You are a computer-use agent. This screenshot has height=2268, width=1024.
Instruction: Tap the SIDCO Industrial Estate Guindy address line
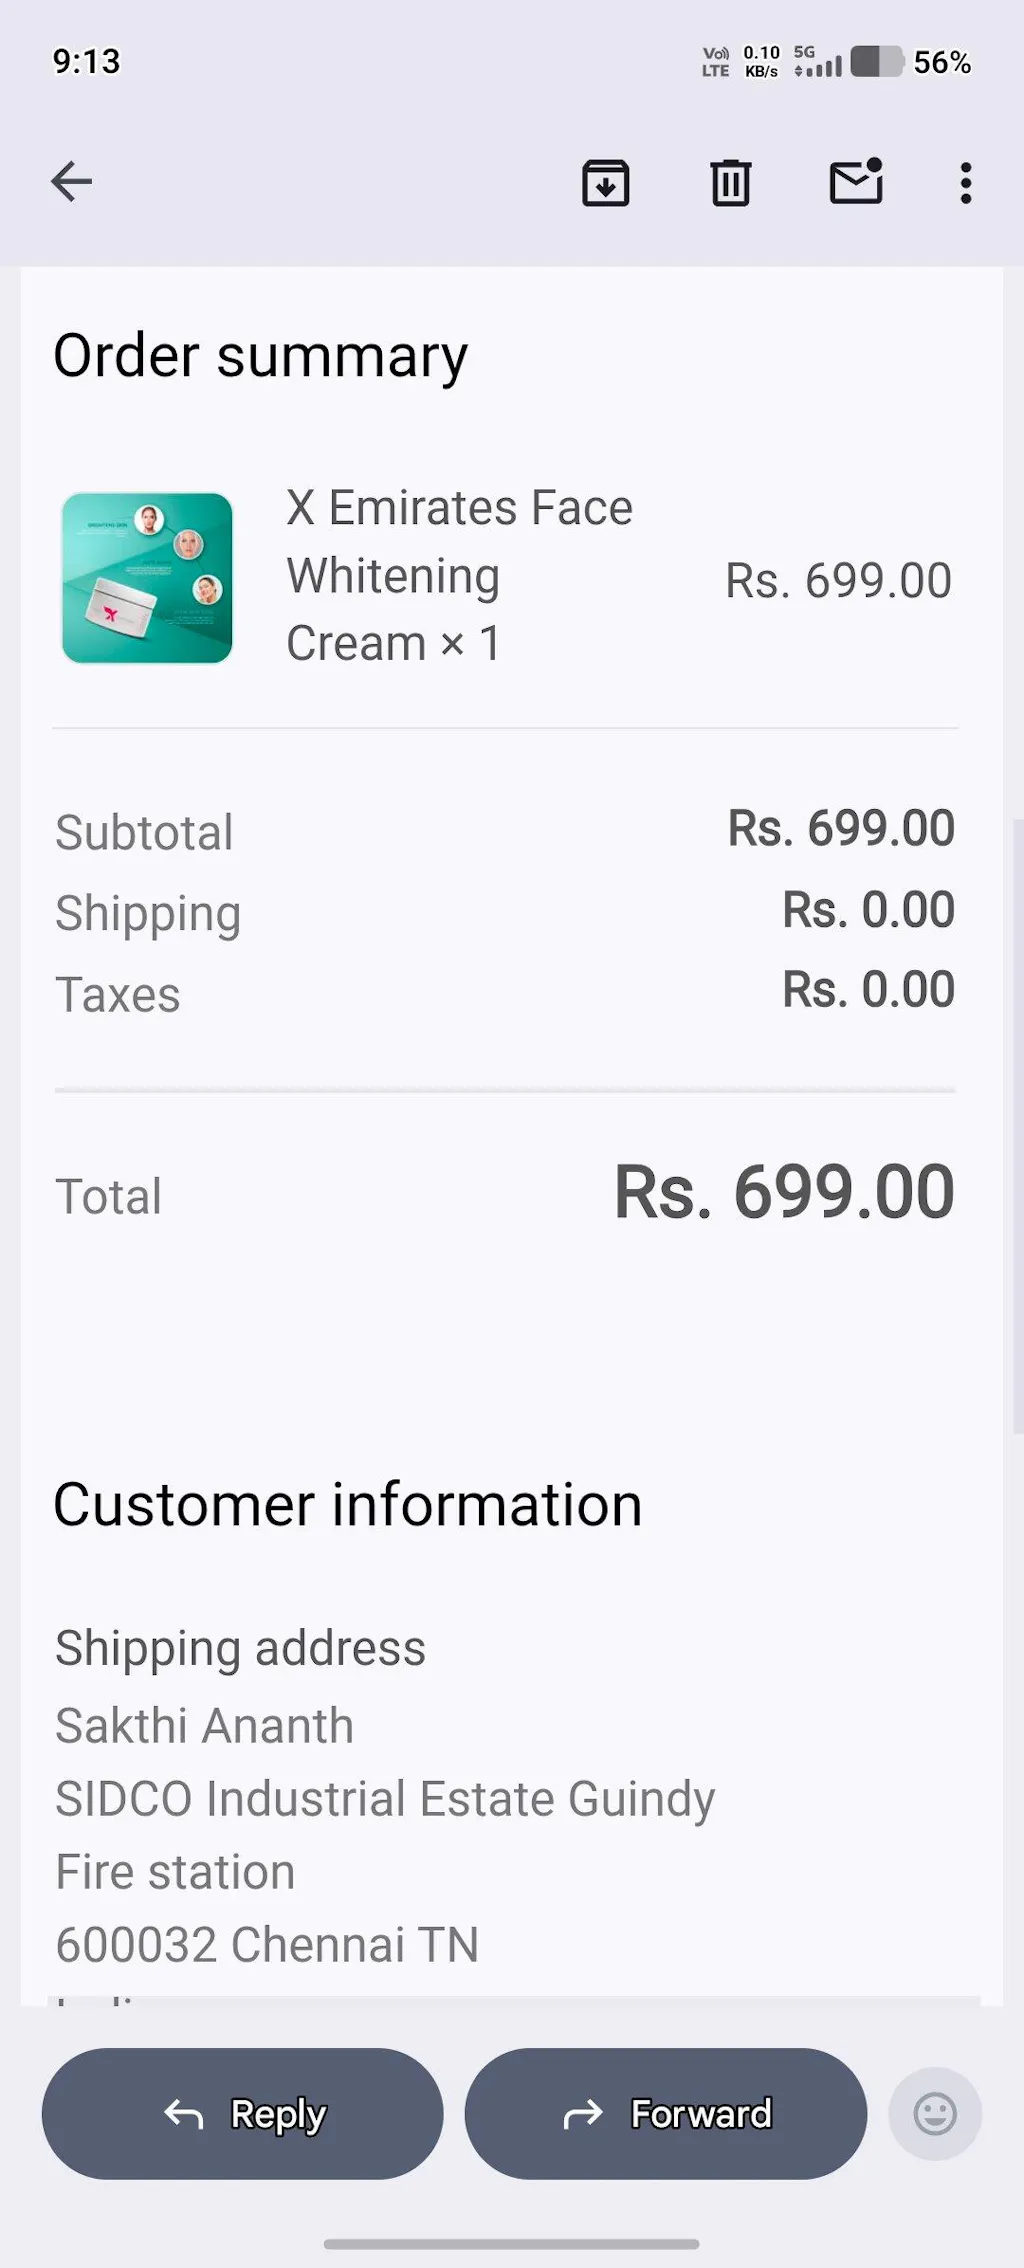[x=385, y=1798]
